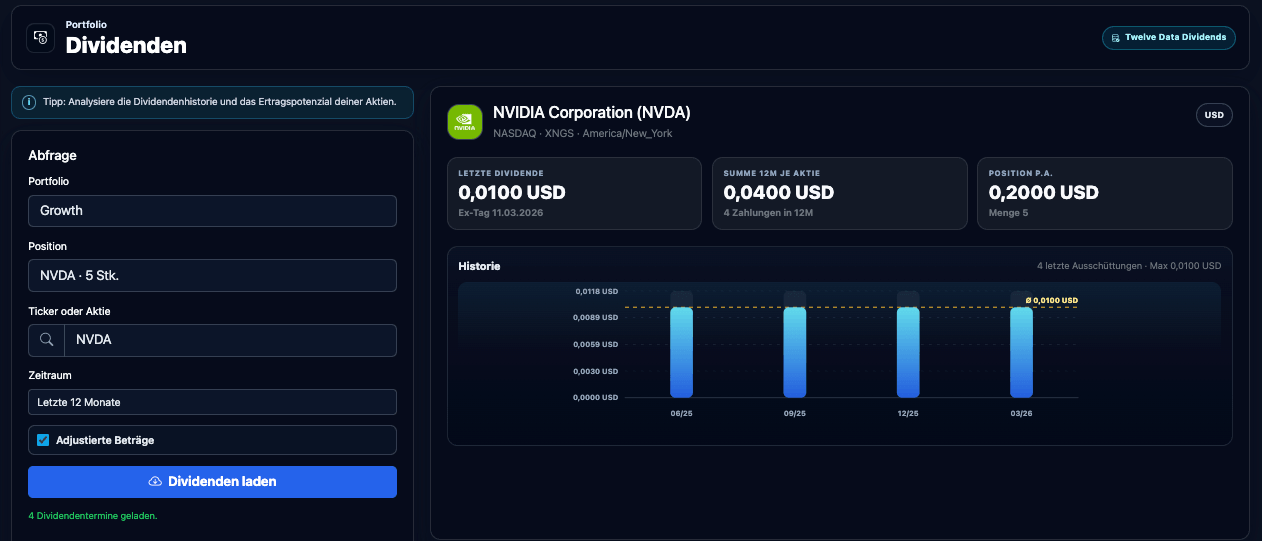Click the 0,0059 USD axis label
The height and width of the screenshot is (541, 1262).
[x=596, y=344]
